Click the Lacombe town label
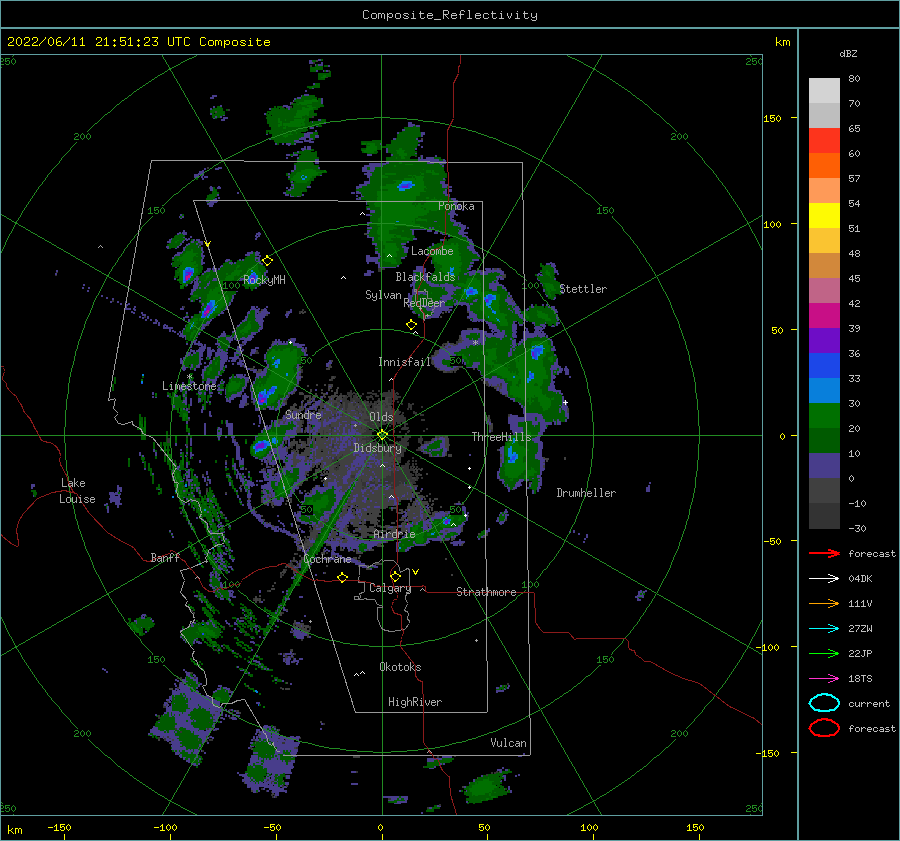Screen dimensions: 900x841 pyautogui.click(x=432, y=251)
